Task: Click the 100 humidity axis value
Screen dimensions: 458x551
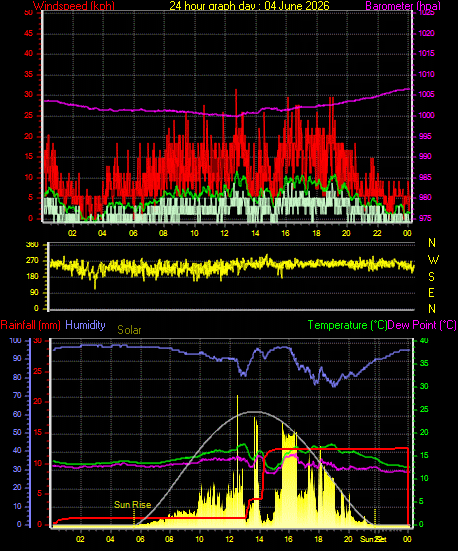Action: 15,341
